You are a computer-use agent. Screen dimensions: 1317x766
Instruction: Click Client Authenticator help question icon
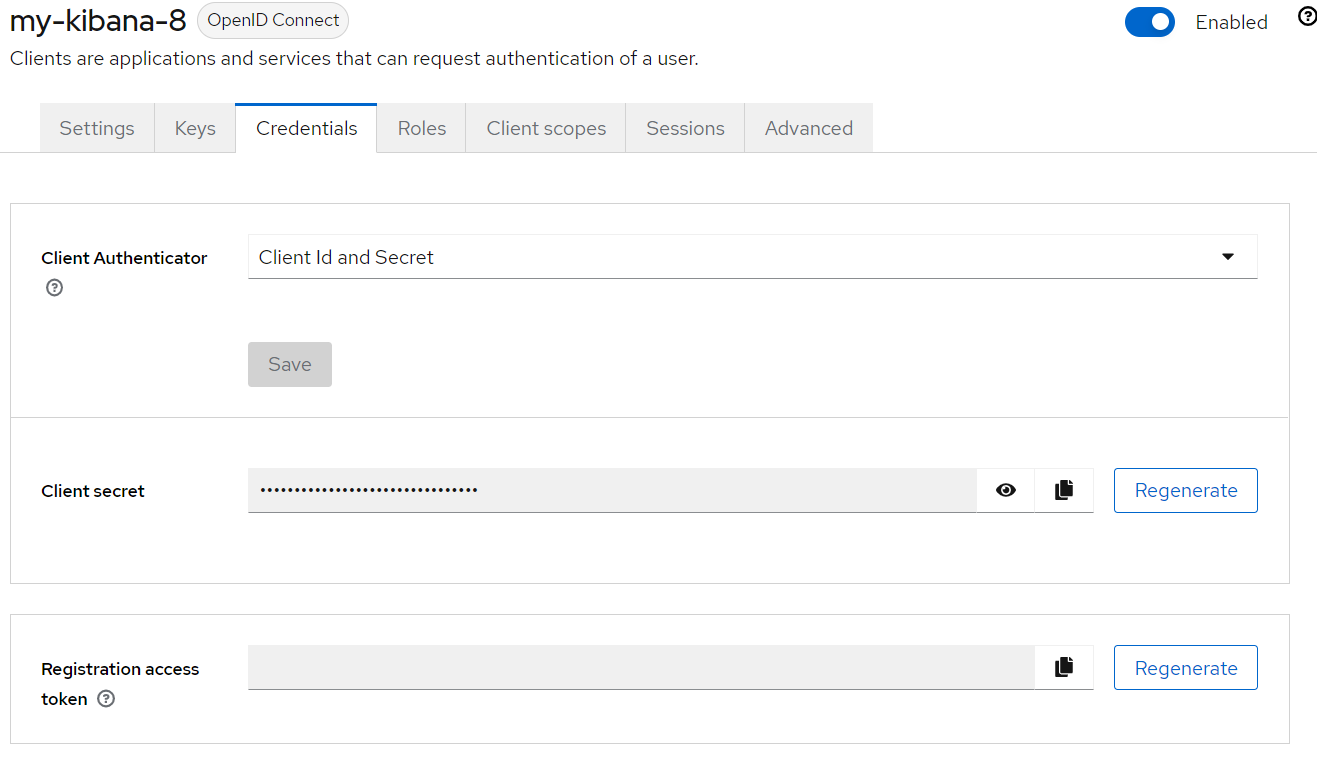click(55, 288)
